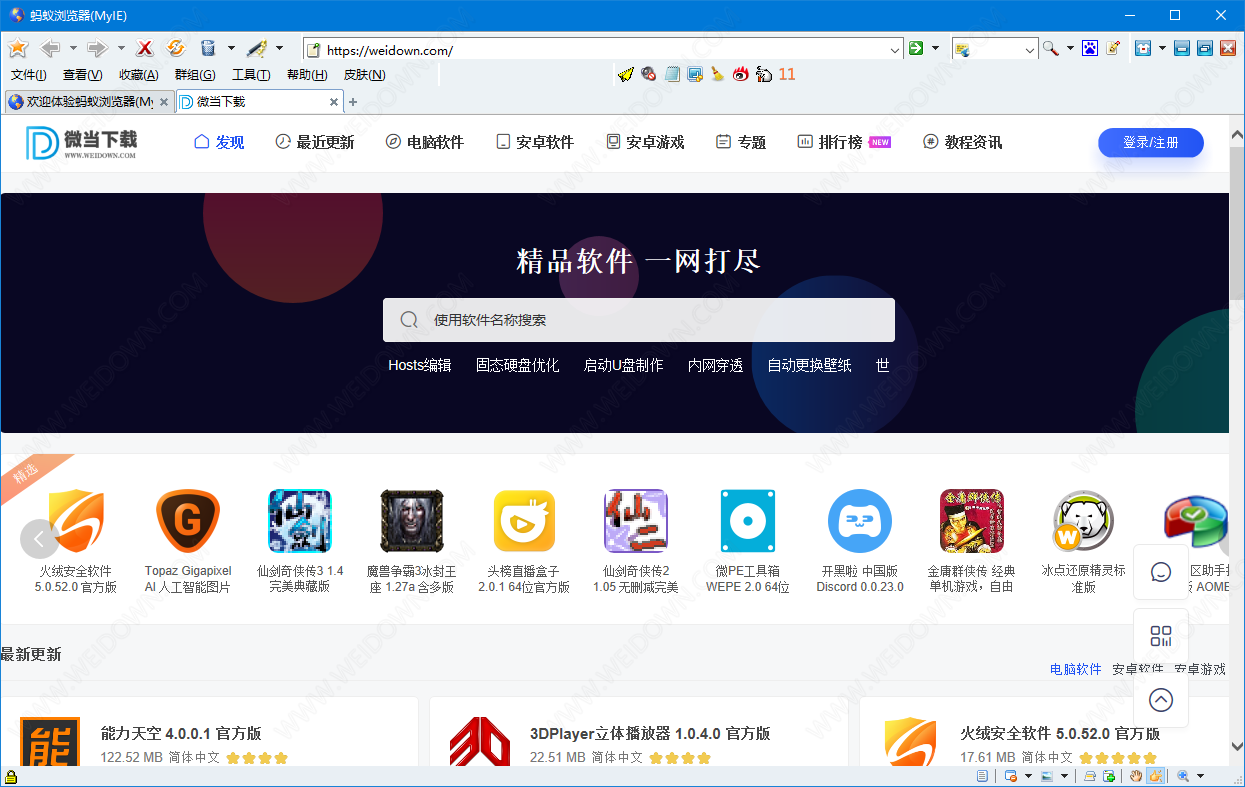Viewport: 1245px width, 787px height.
Task: Click the trash bin toolbar icon
Action: pos(208,48)
